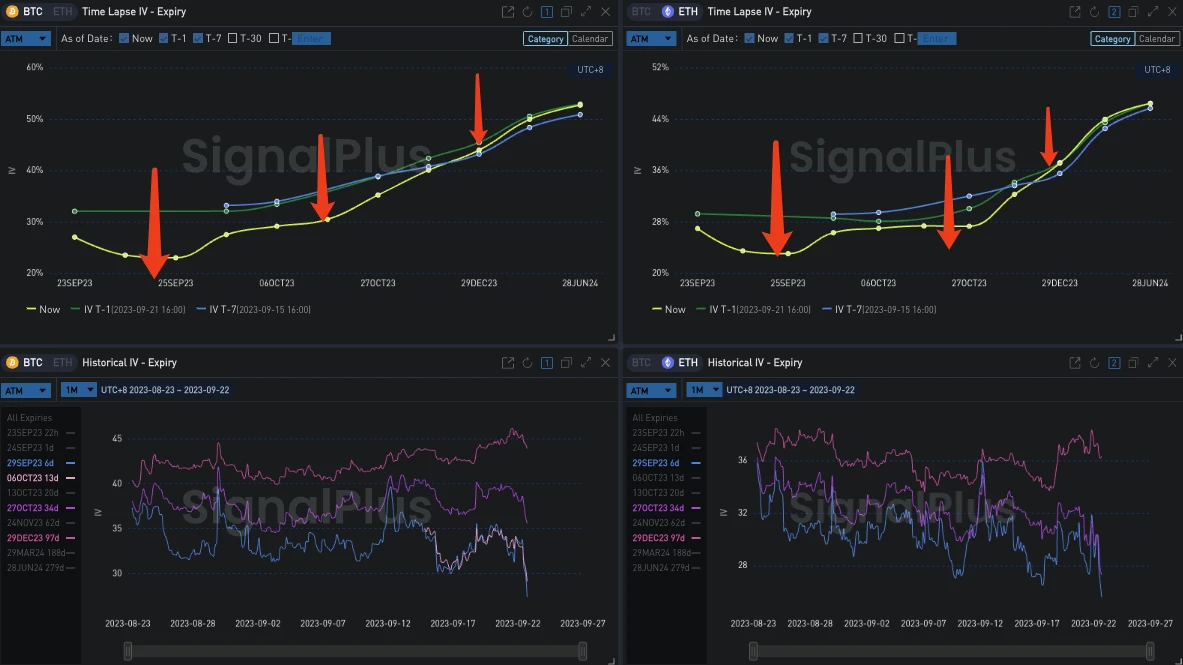
Task: Click panel number 2 icon in ETH Historical IV
Action: (x=1114, y=363)
